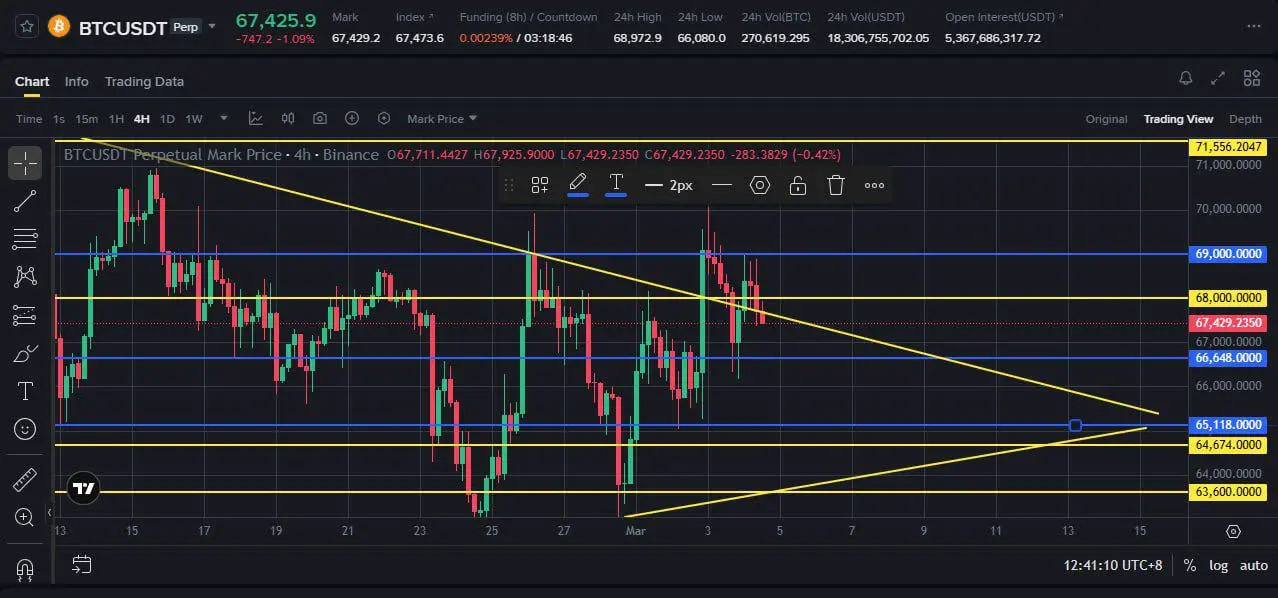Screen dimensions: 1278x598
Task: Open the timezone 12:41:10 UTC+8 selector
Action: click(1113, 565)
